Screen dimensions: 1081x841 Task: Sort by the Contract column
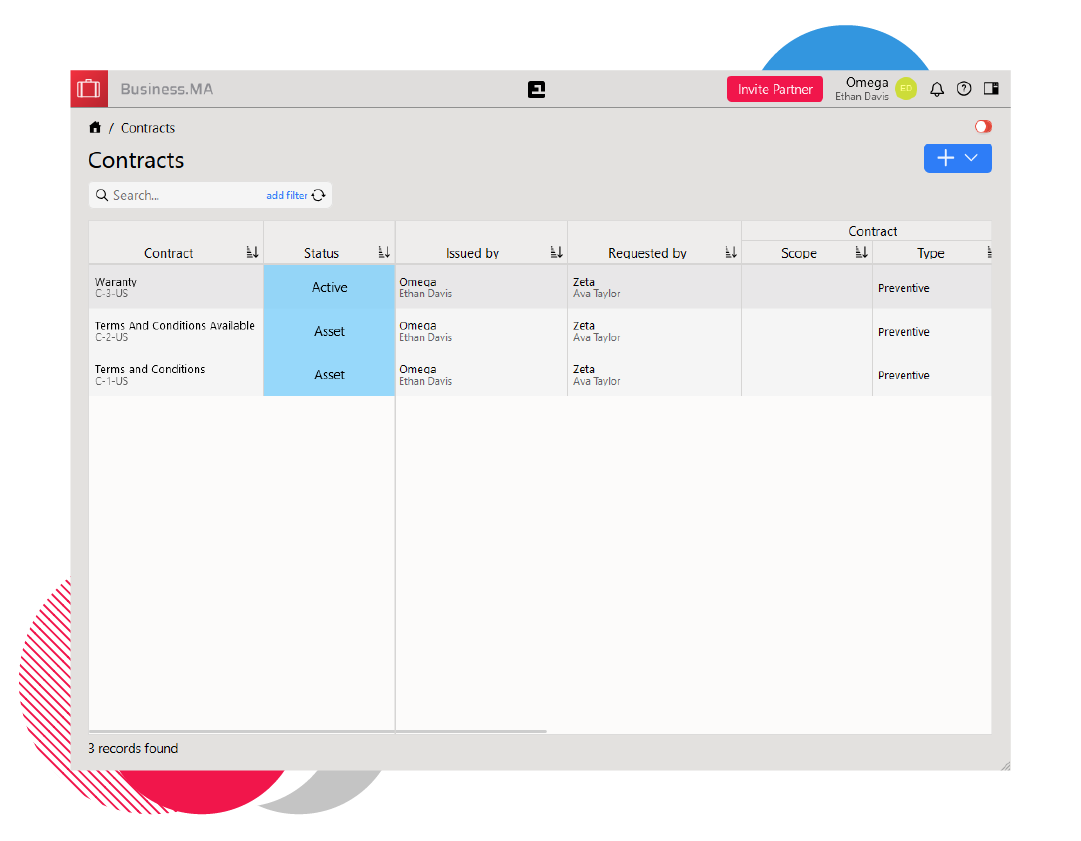point(252,253)
